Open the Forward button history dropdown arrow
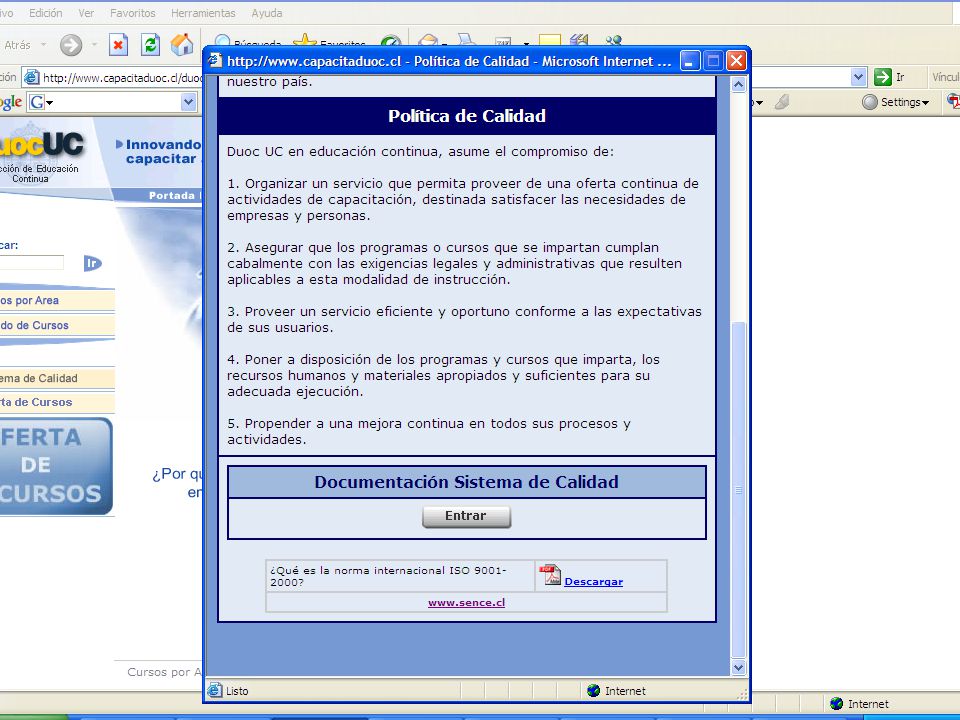Screen dimensions: 960x720 [x=94, y=45]
